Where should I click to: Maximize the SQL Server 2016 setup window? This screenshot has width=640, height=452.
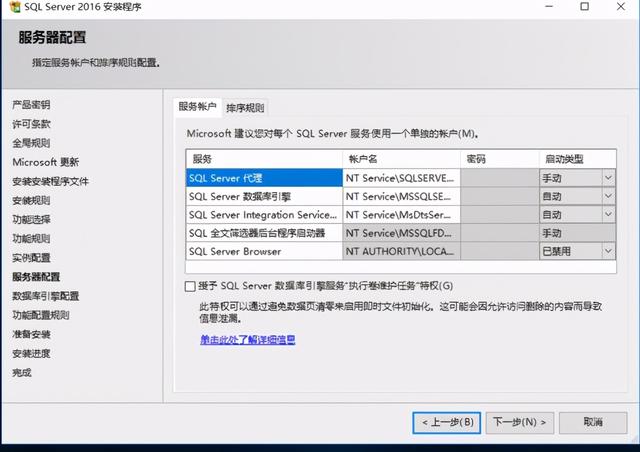click(x=584, y=7)
